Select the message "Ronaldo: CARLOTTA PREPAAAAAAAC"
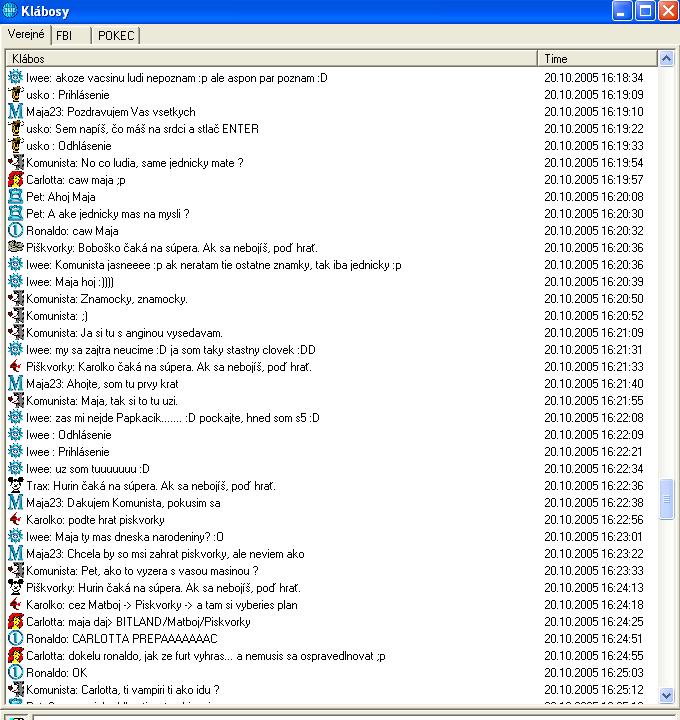 (121, 639)
